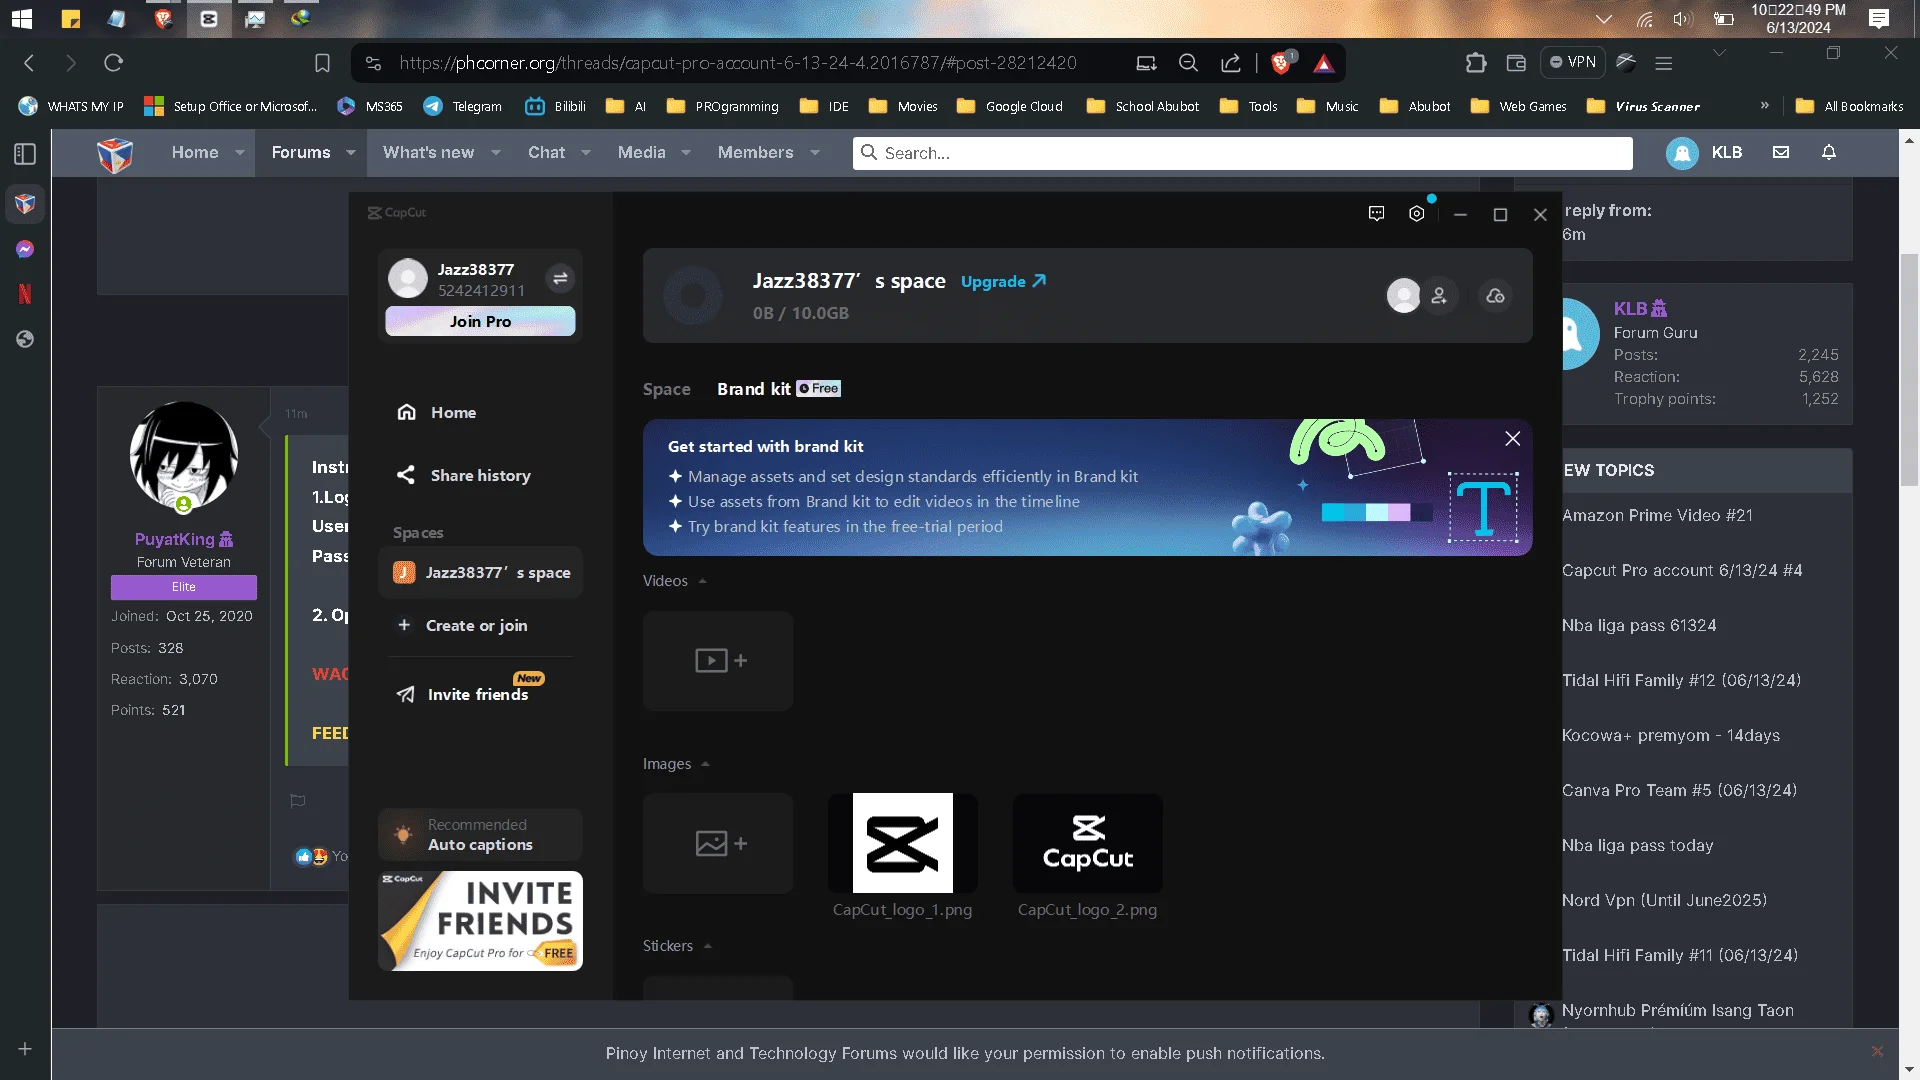Image resolution: width=1920 pixels, height=1080 pixels.
Task: Click the address bar URL
Action: (x=738, y=63)
